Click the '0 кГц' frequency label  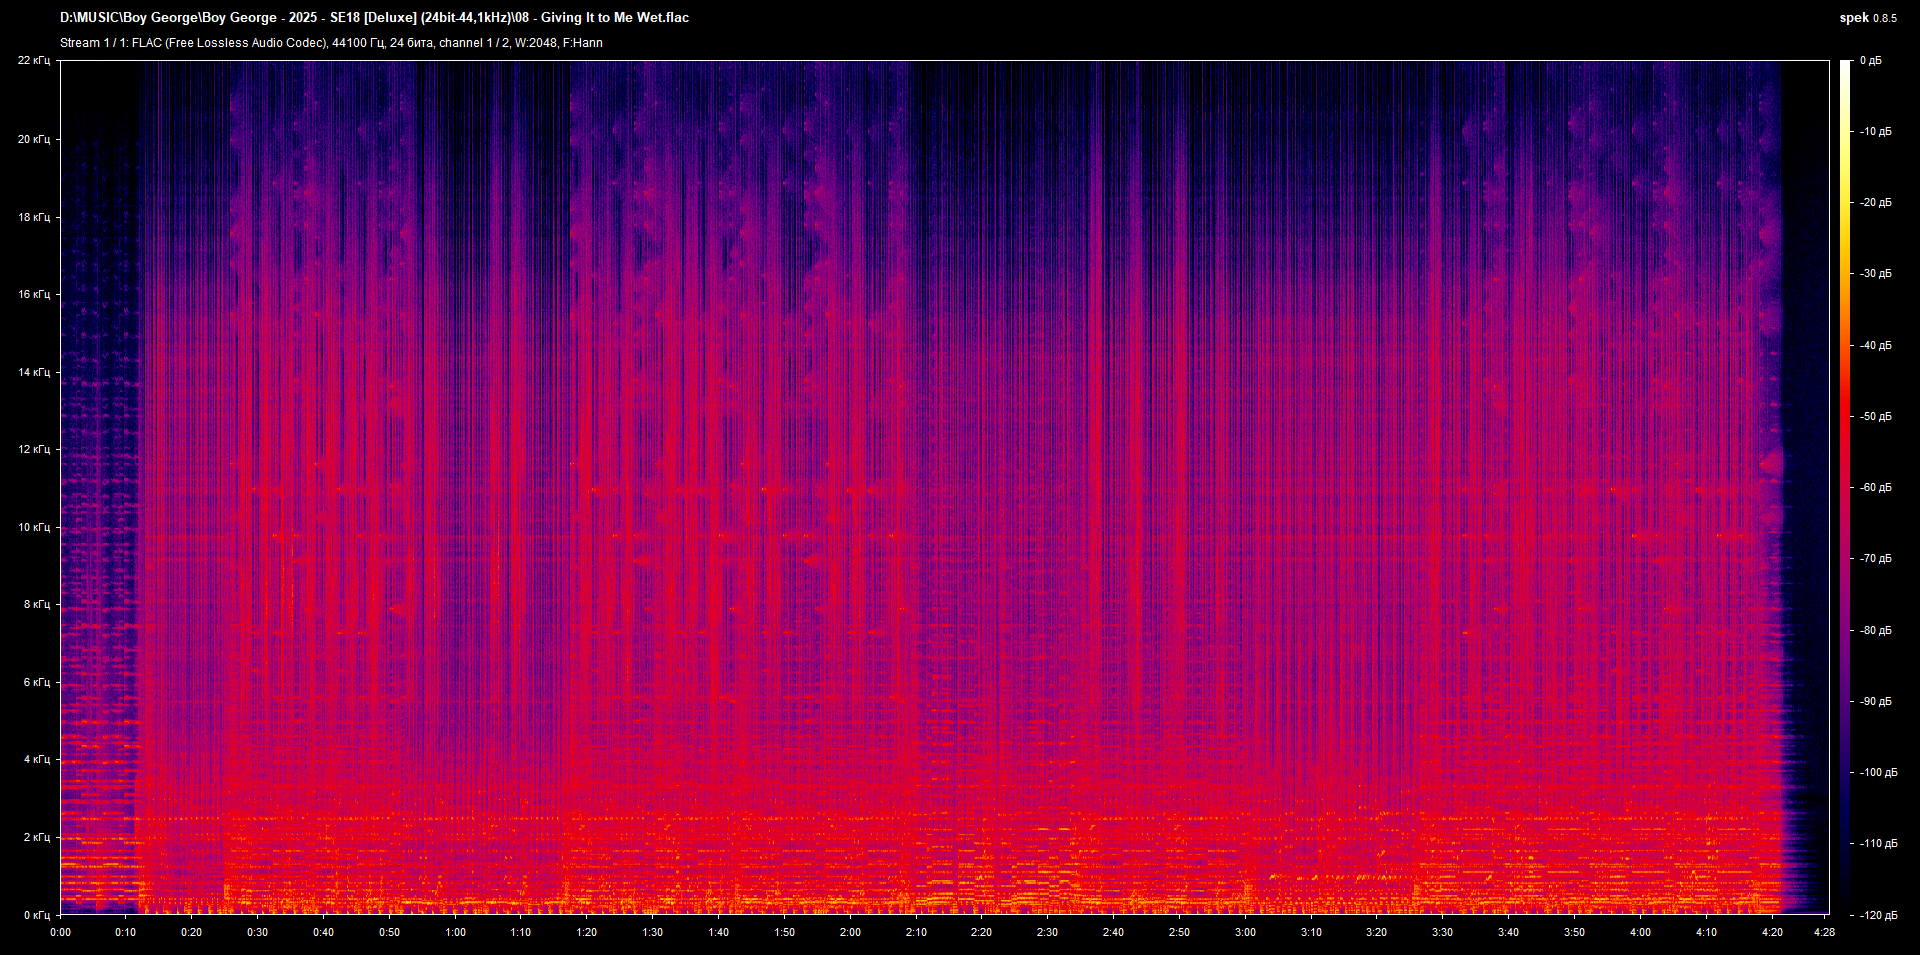37,915
